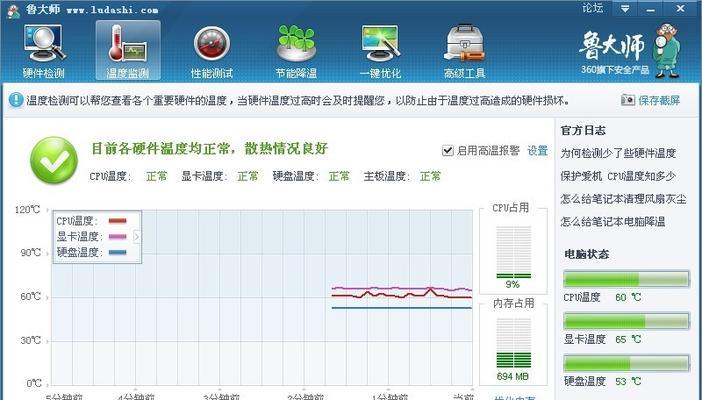
Task: Click the 60 ℃ CPU temperature reading
Action: pyautogui.click(x=628, y=297)
